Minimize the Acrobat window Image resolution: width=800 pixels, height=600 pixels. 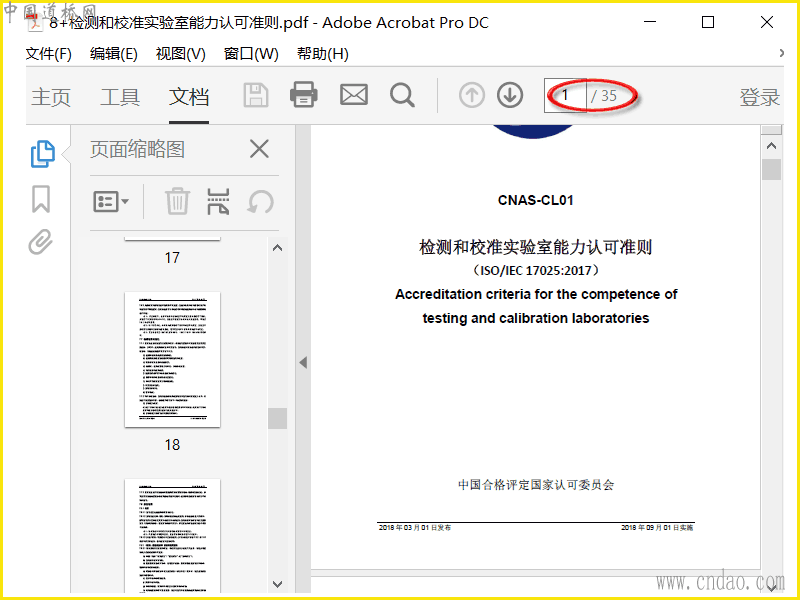[x=650, y=22]
